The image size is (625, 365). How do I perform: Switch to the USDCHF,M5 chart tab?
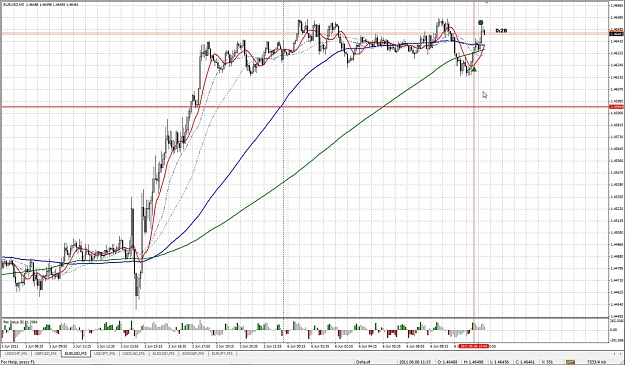16,353
